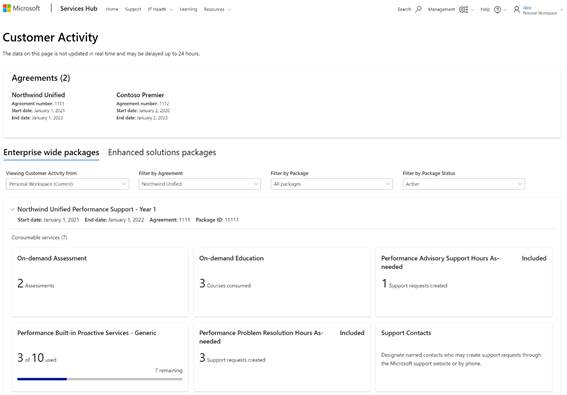This screenshot has height=395, width=567.
Task: Switch to Enhanced solutions packages tab
Action: click(x=162, y=152)
